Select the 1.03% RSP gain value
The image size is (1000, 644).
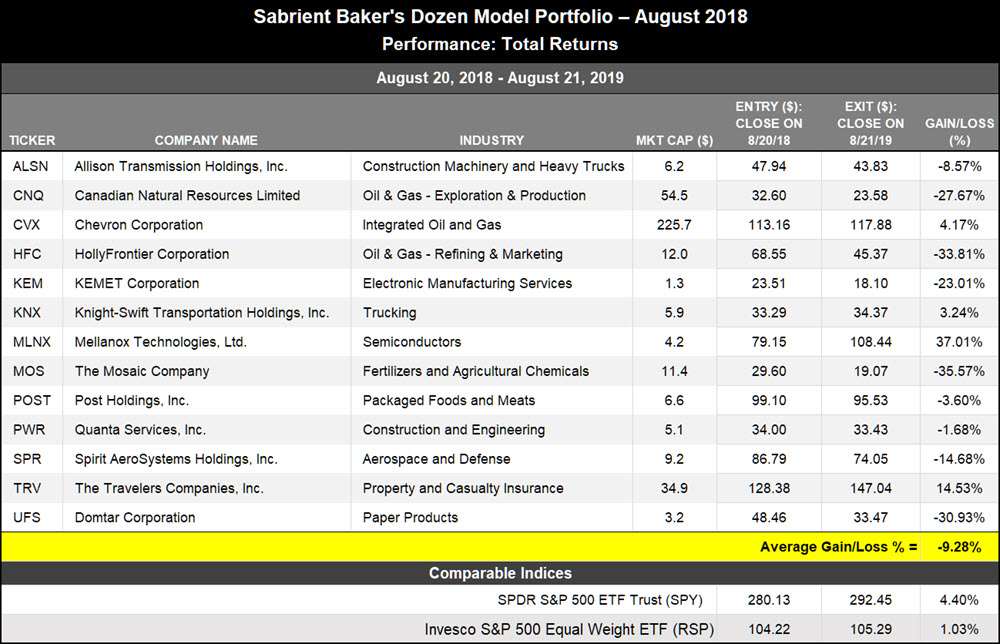pyautogui.click(x=959, y=629)
